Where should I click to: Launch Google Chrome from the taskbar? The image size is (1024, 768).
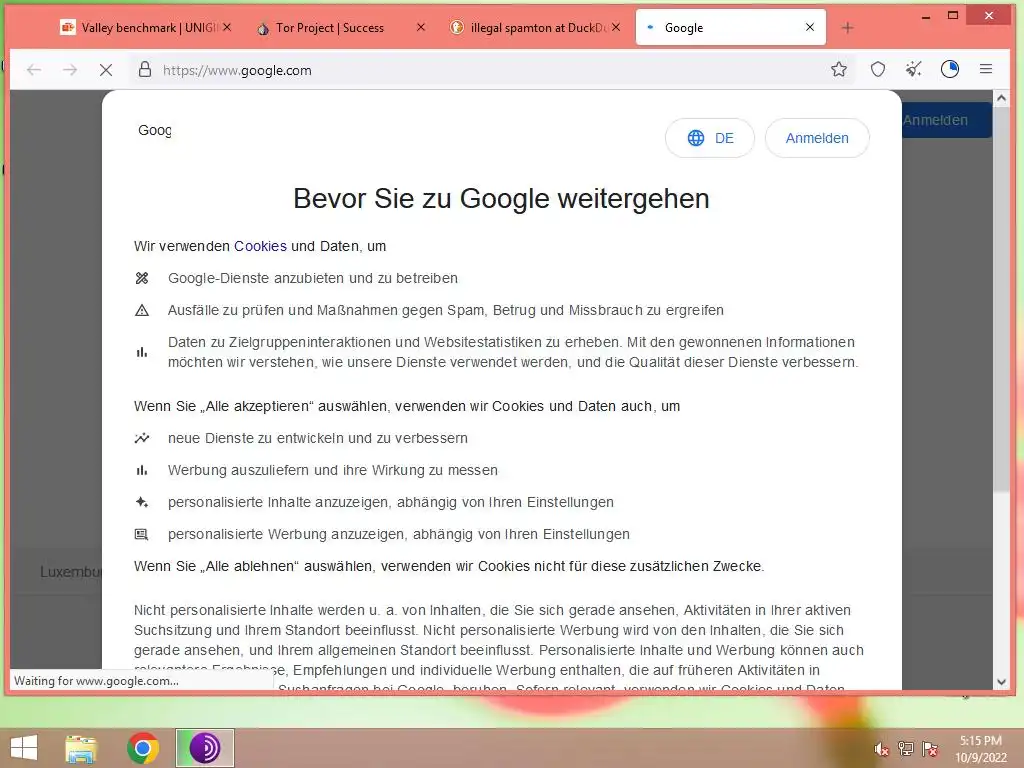[x=143, y=748]
